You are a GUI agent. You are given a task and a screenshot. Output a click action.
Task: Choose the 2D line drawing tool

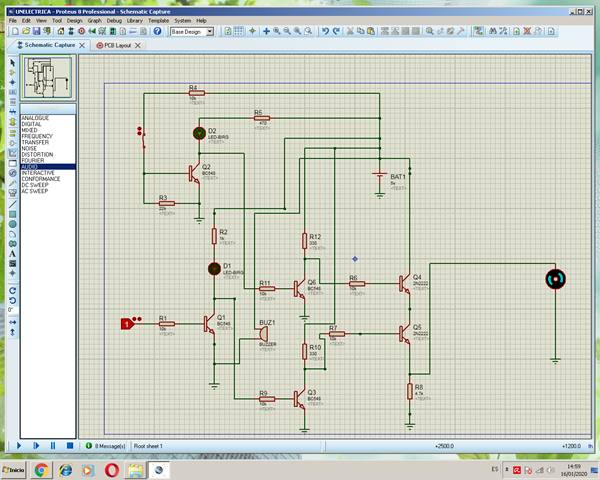coord(12,203)
